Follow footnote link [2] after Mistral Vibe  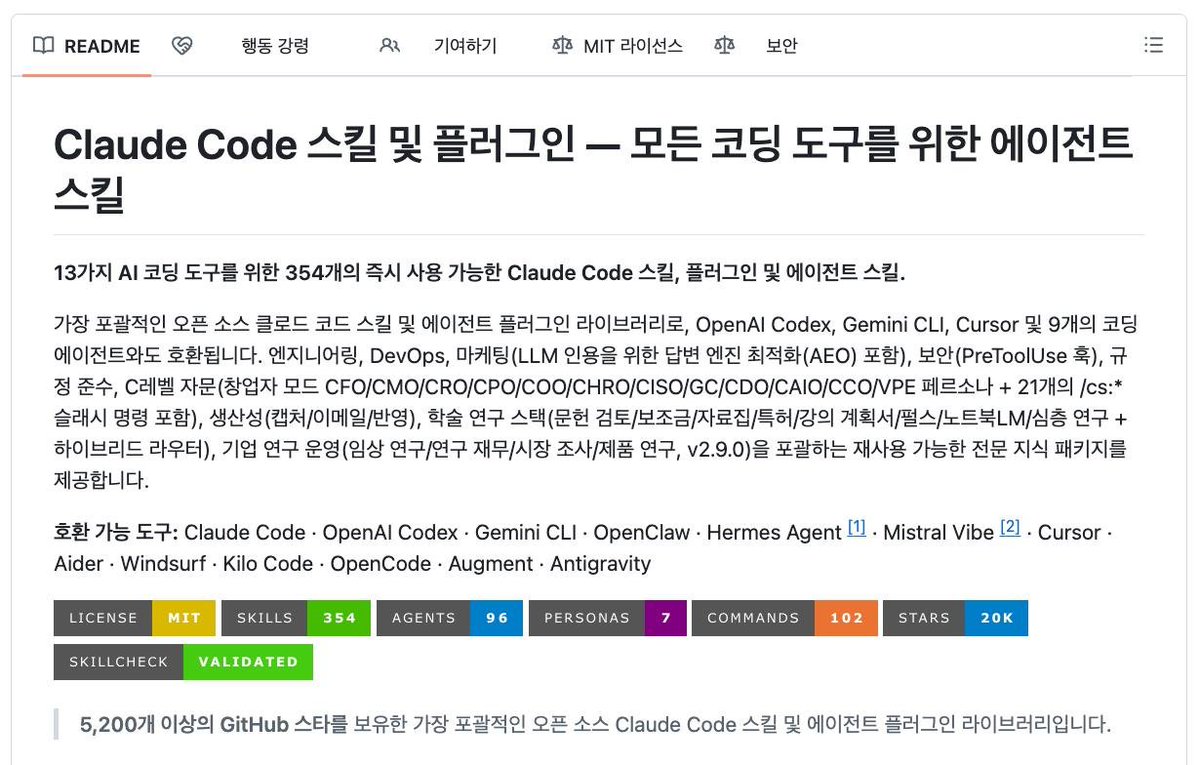1010,527
